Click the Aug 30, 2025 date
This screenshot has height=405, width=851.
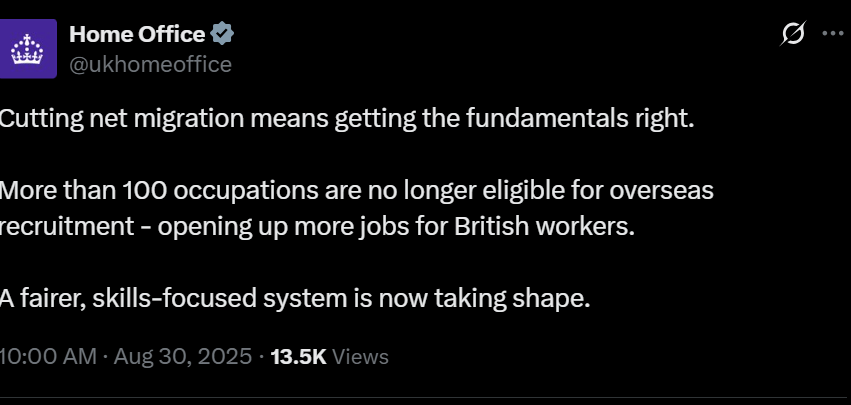tap(181, 356)
